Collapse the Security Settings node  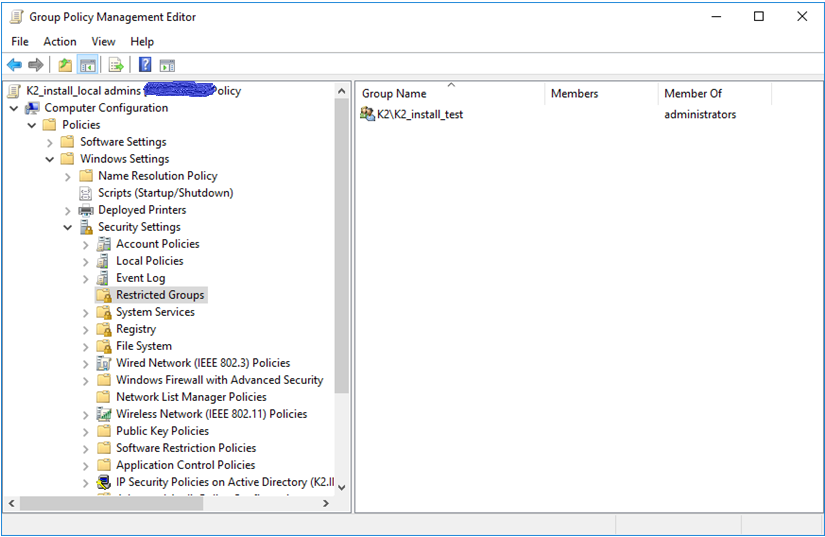[x=68, y=228]
